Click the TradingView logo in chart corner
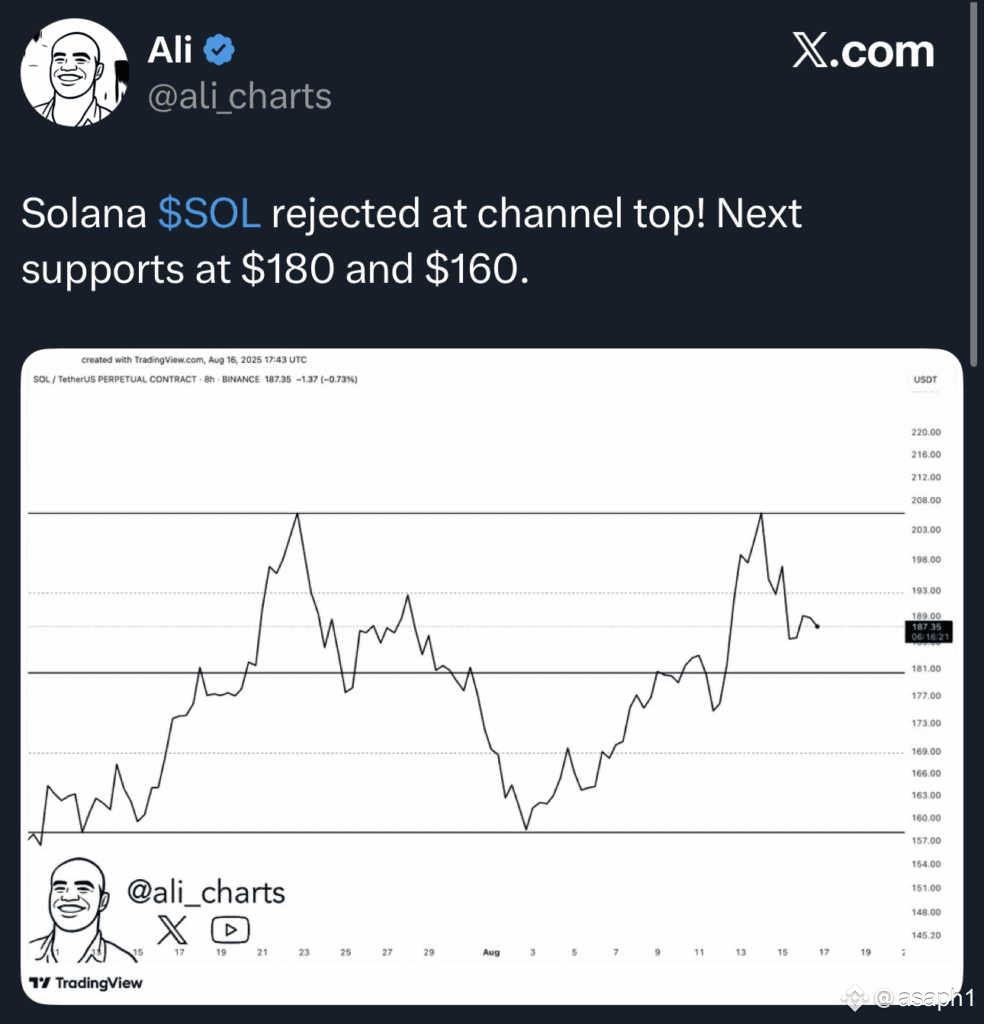 [x=86, y=982]
